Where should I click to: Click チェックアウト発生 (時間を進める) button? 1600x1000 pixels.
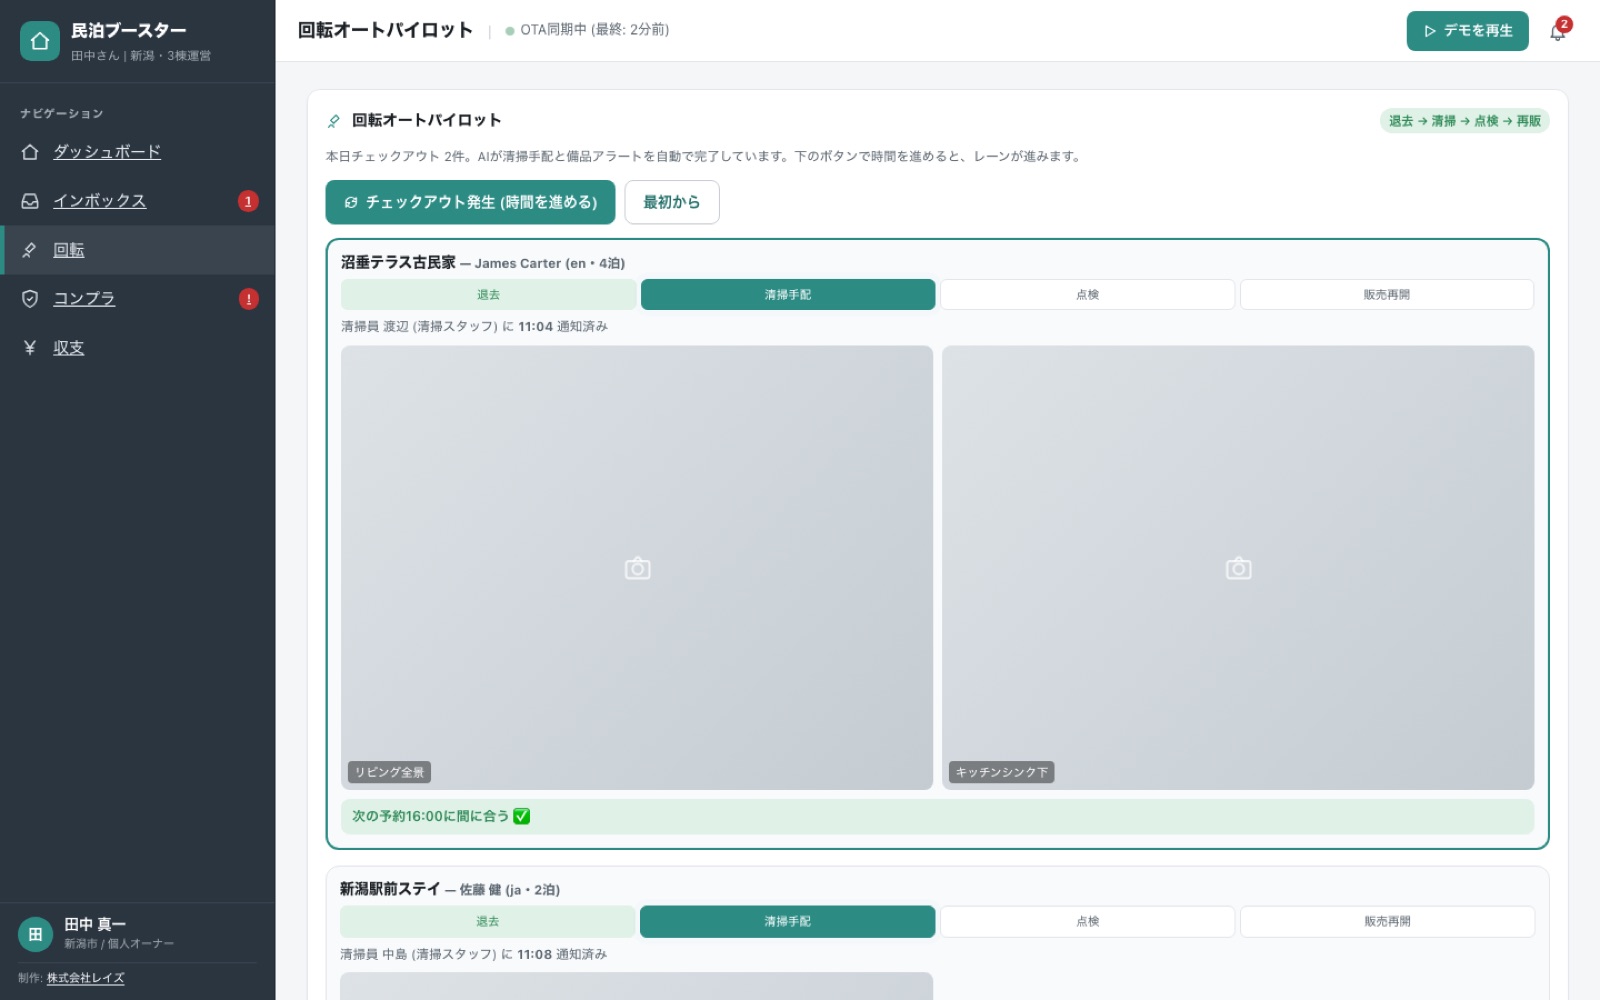(x=470, y=202)
